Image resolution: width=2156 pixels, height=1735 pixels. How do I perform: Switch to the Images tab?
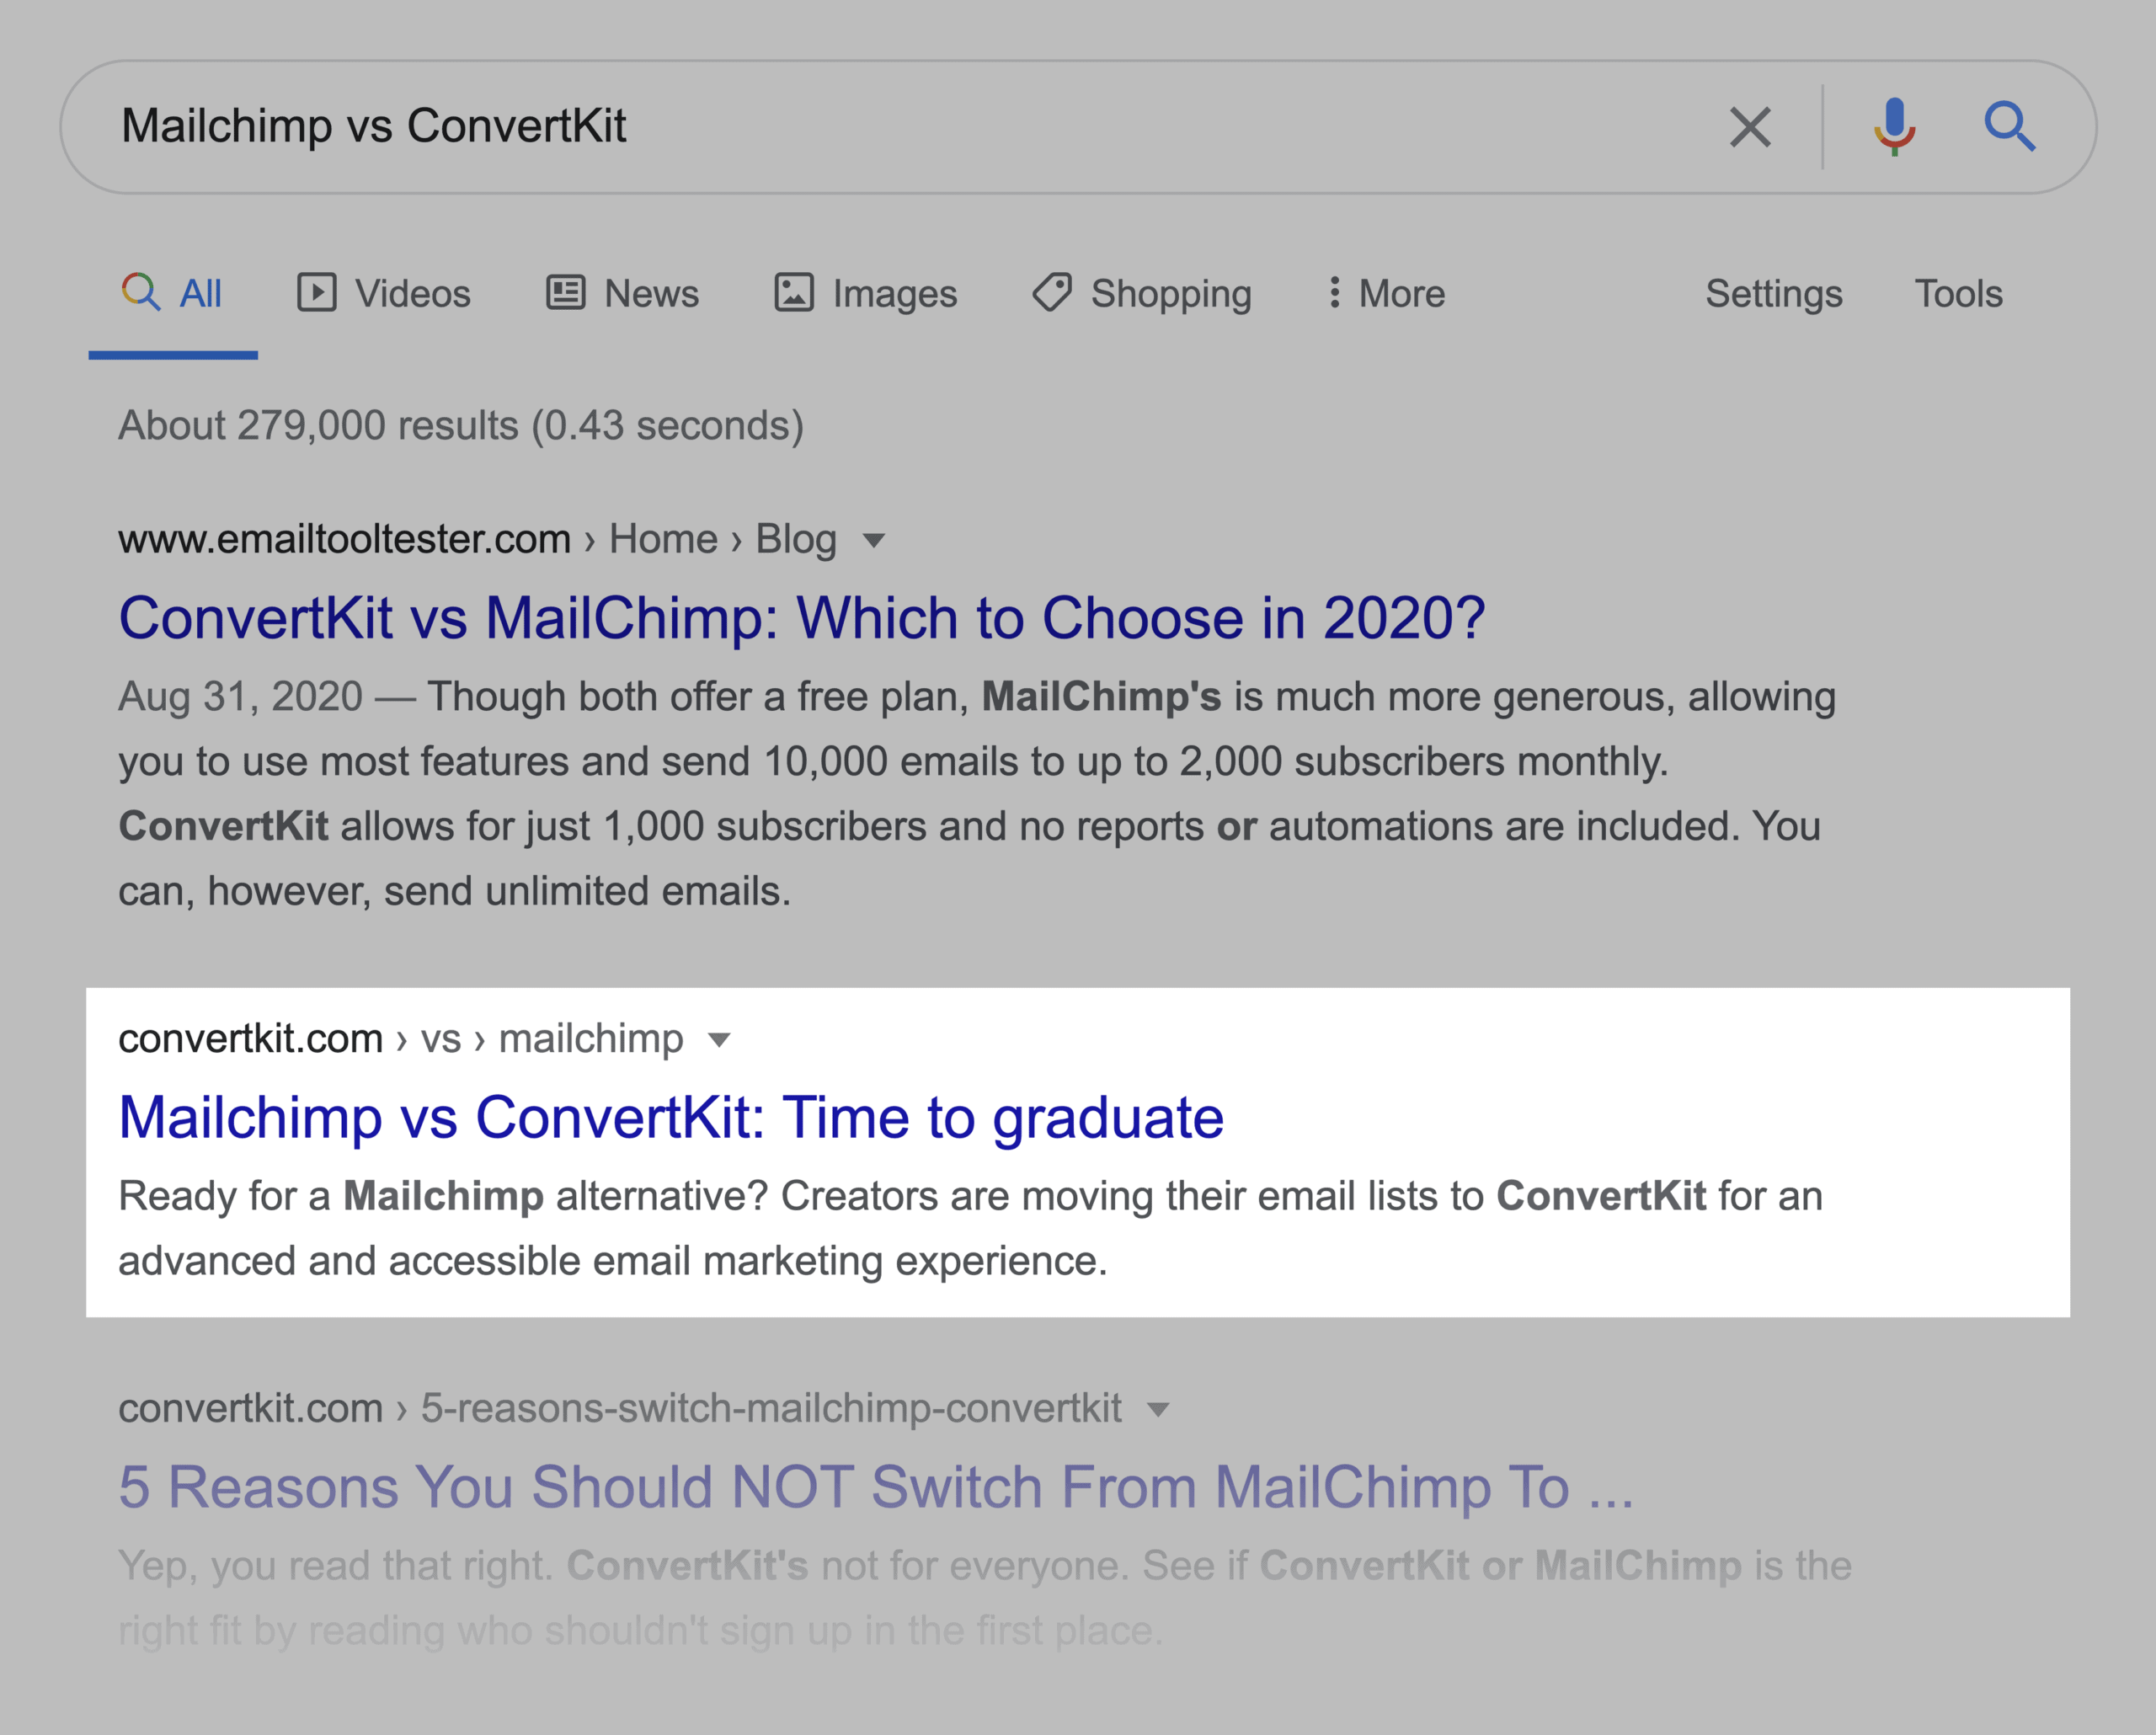pos(866,294)
